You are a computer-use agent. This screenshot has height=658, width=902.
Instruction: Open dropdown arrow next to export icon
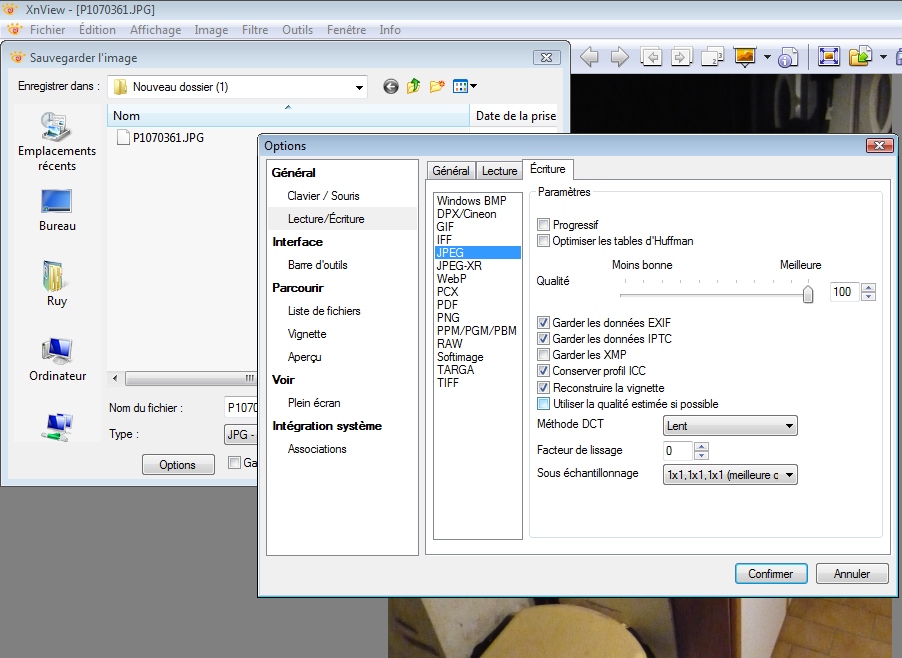pos(883,57)
